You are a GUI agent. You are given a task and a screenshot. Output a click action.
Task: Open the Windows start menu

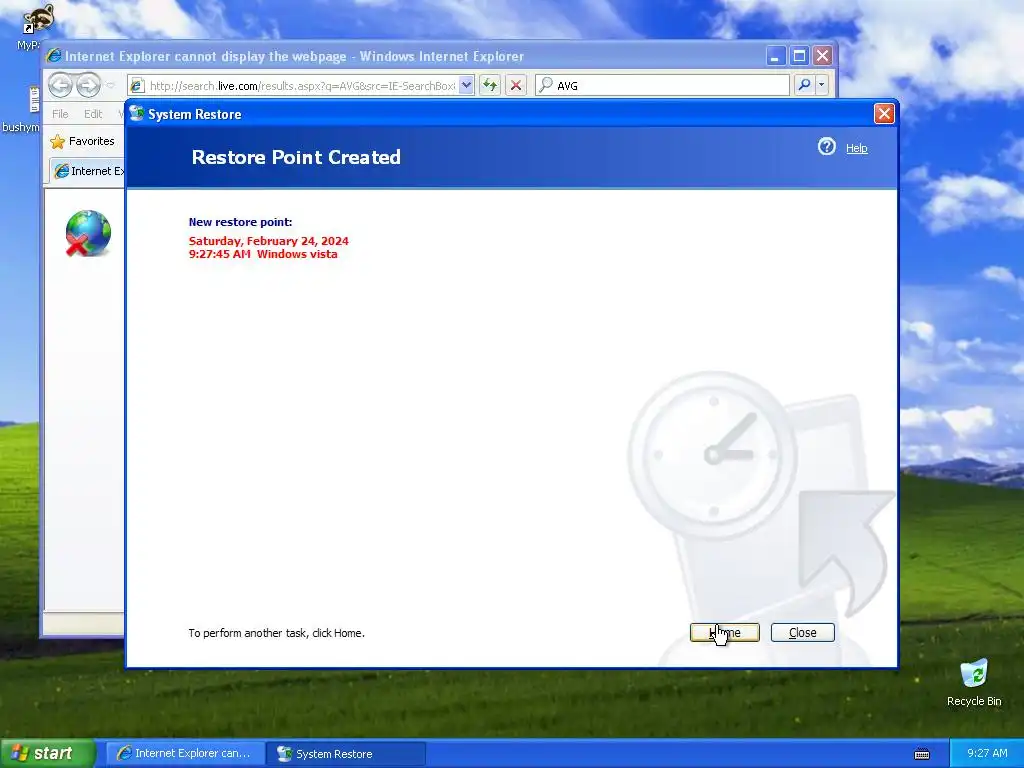47,753
